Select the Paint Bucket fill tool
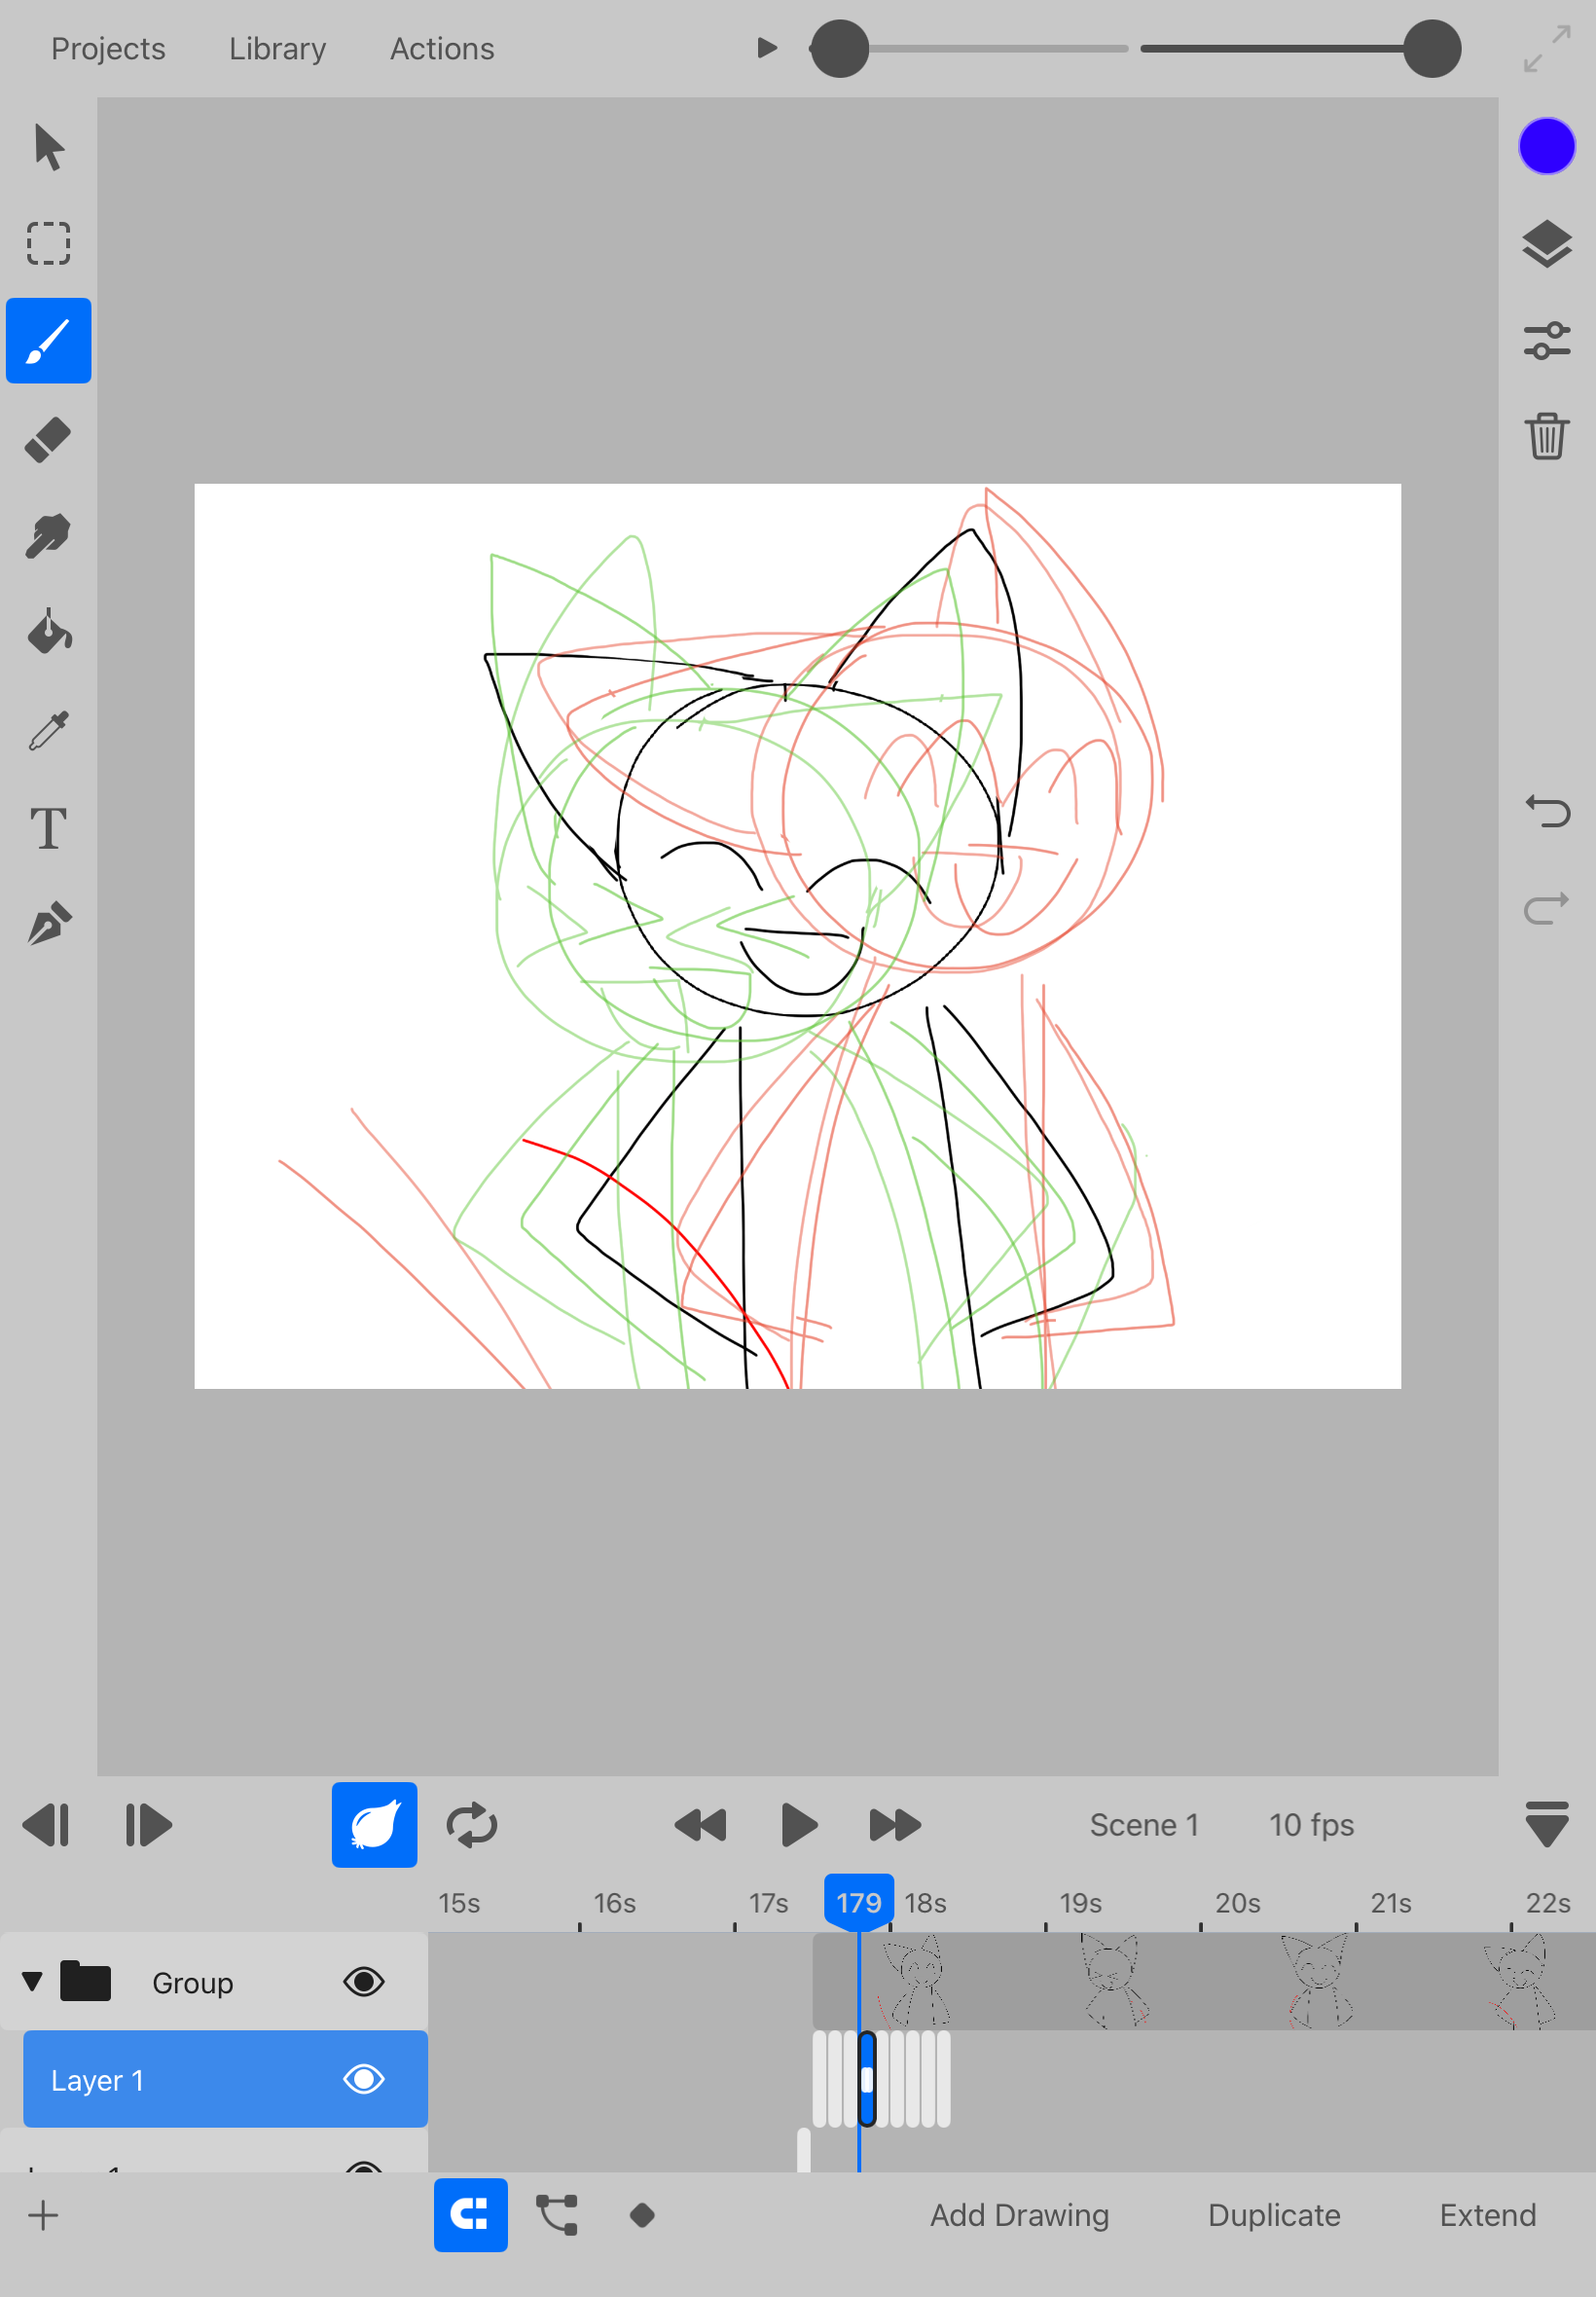This screenshot has width=1596, height=2297. point(48,632)
